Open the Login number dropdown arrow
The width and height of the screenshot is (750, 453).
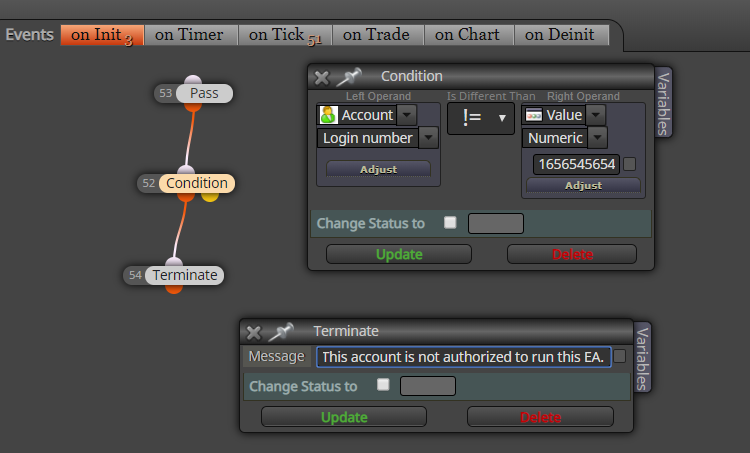(429, 138)
